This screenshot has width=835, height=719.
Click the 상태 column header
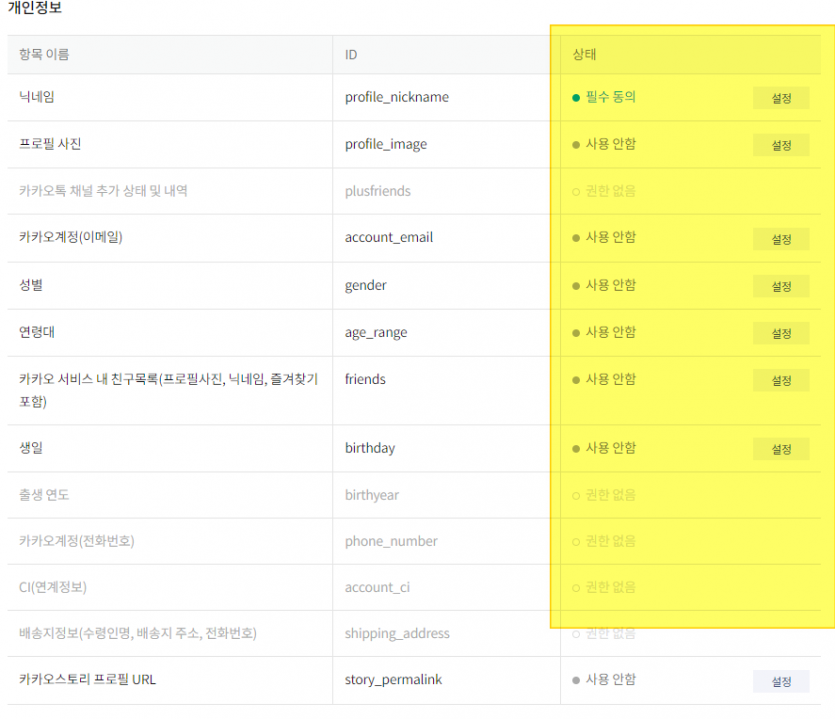point(585,54)
